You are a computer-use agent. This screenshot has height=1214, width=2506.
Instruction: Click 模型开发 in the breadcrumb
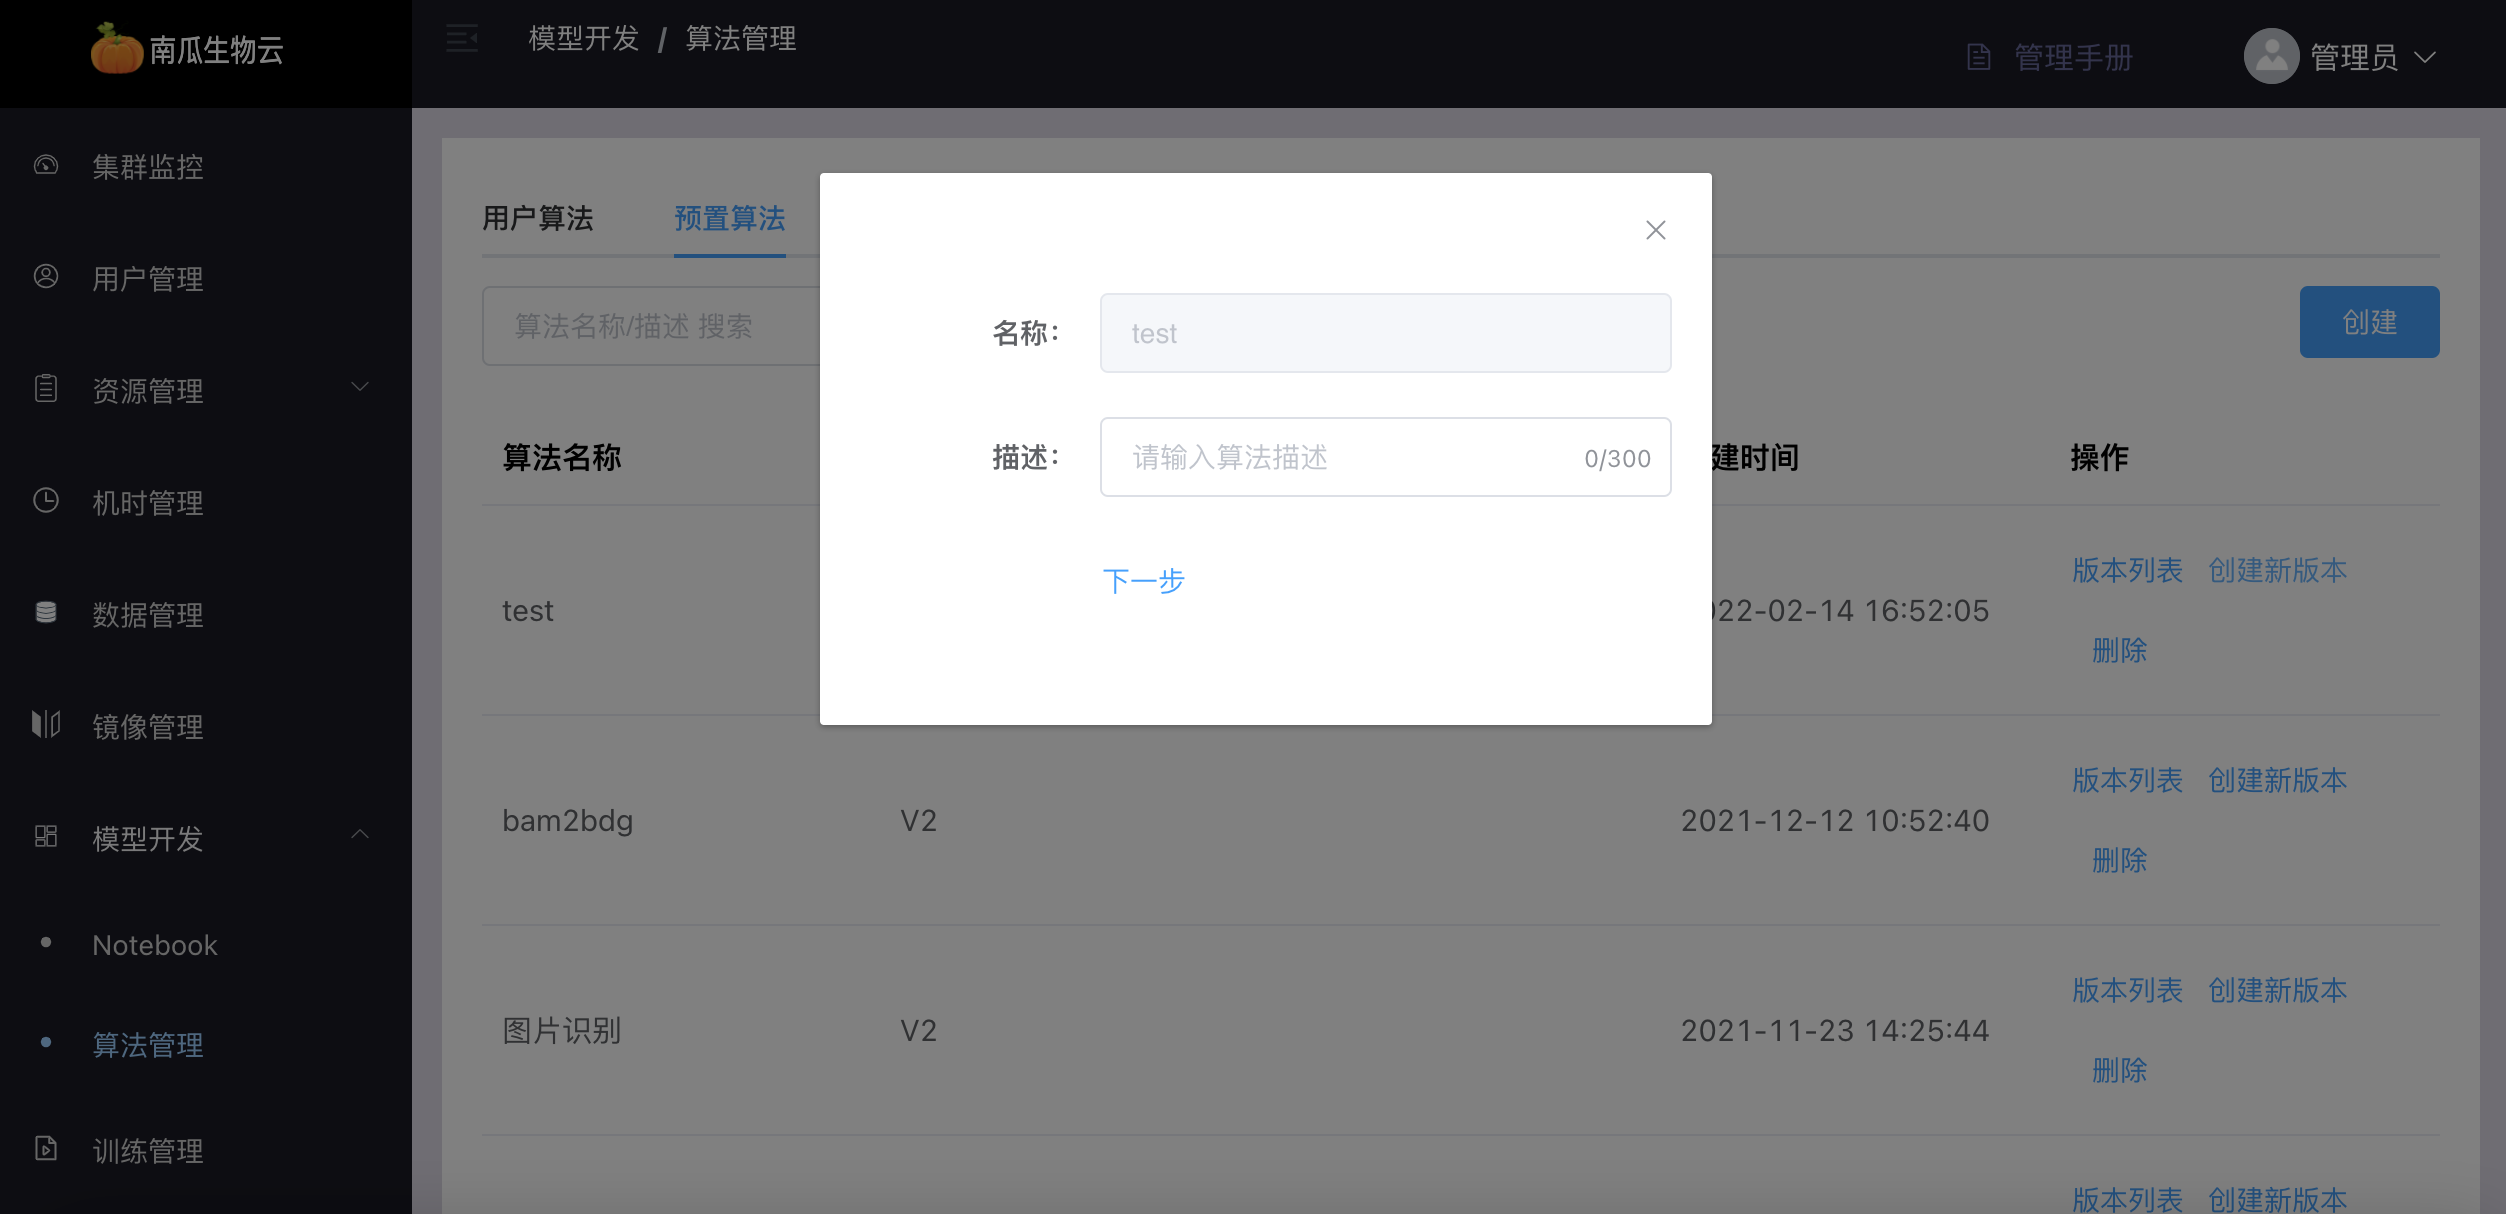[583, 39]
